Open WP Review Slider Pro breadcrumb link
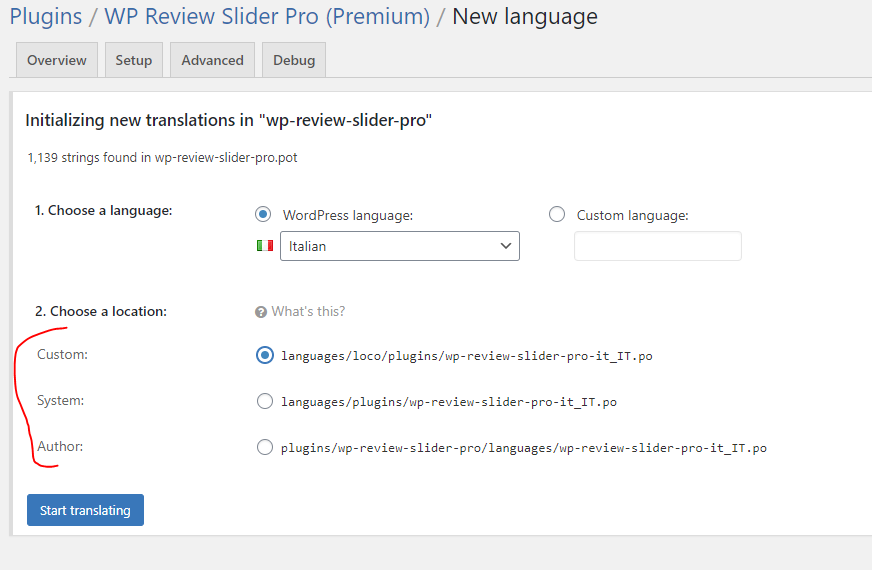 click(267, 17)
